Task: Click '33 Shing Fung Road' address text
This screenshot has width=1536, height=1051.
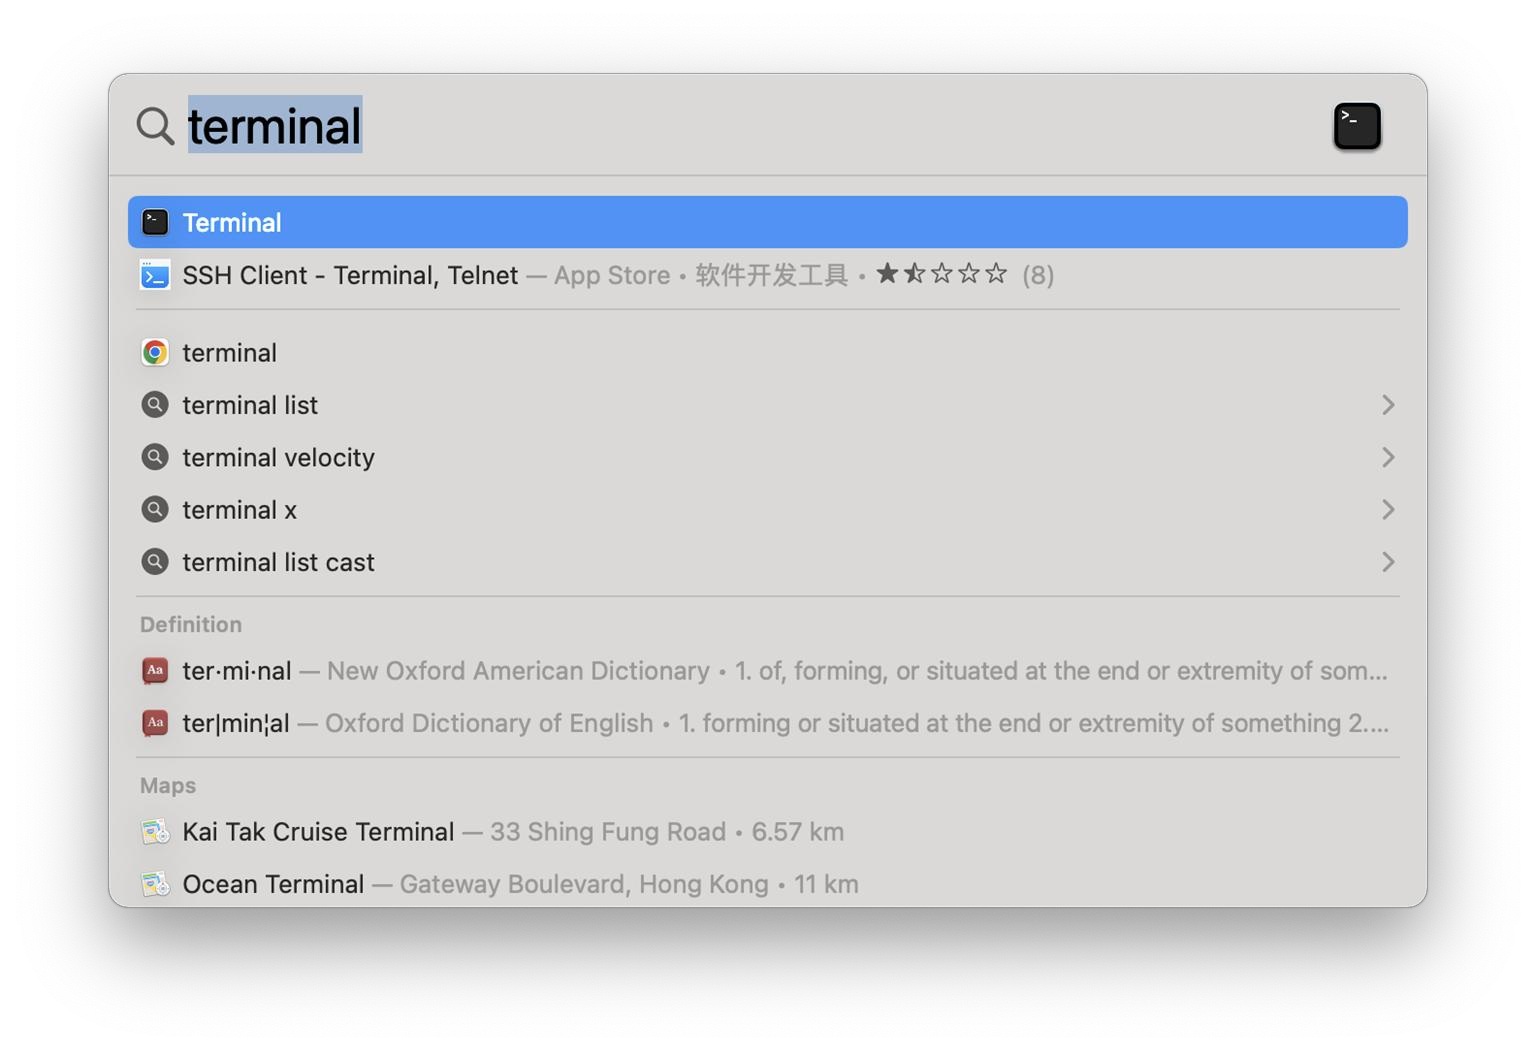Action: tap(608, 832)
